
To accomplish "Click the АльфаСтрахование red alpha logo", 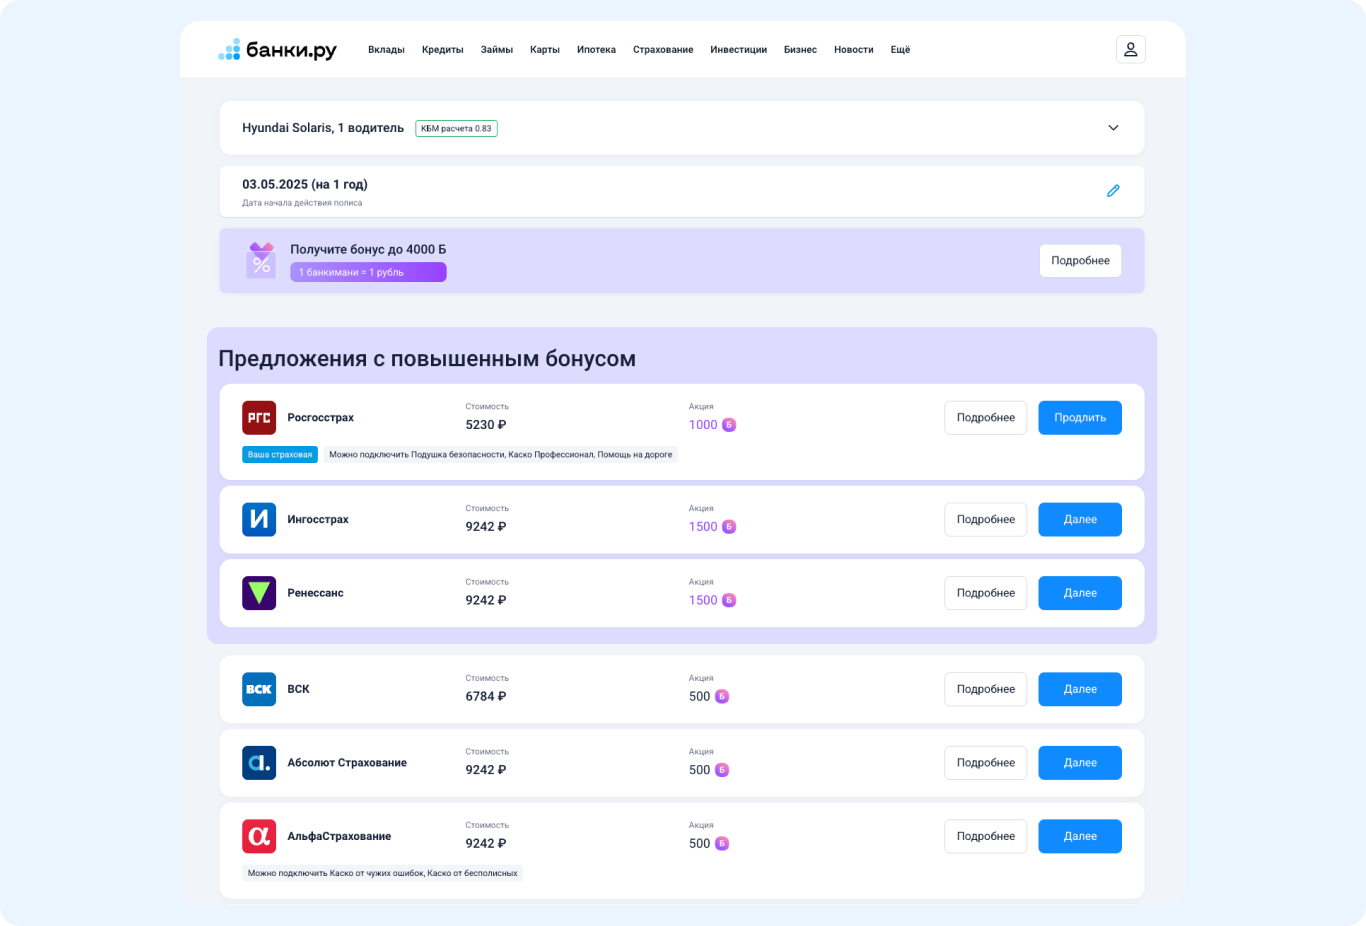I will (x=259, y=836).
